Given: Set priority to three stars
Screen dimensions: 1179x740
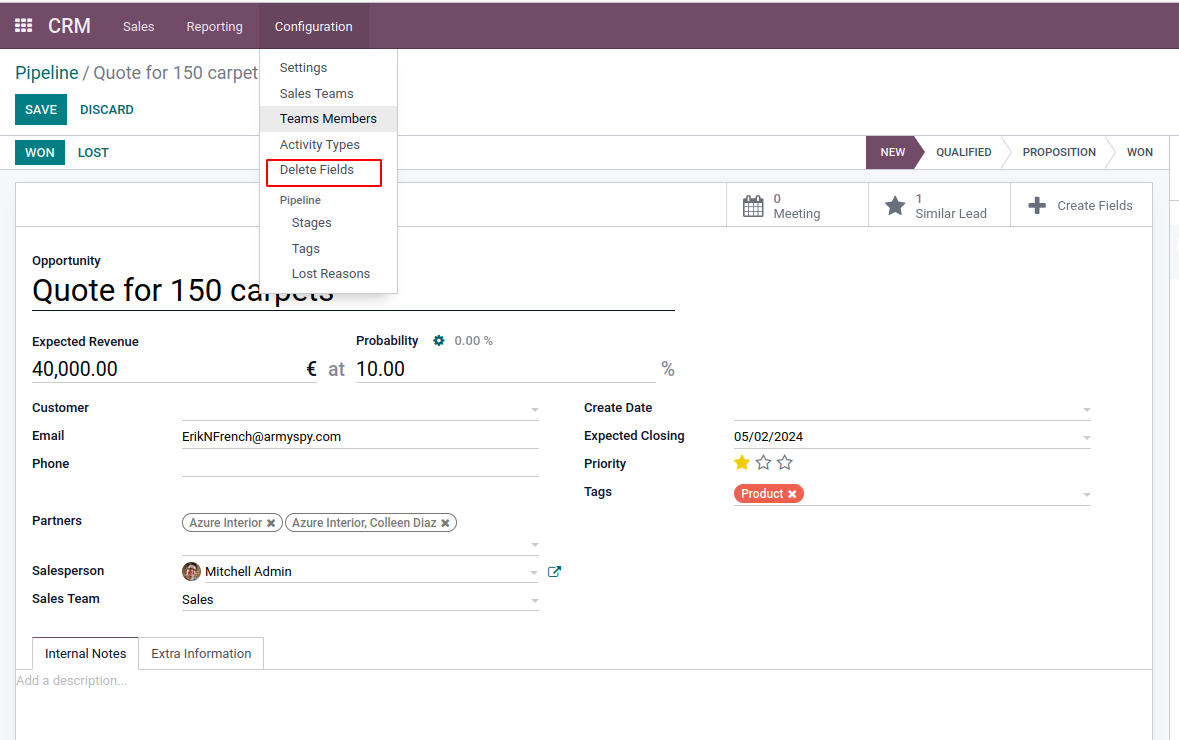Looking at the screenshot, I should (785, 463).
